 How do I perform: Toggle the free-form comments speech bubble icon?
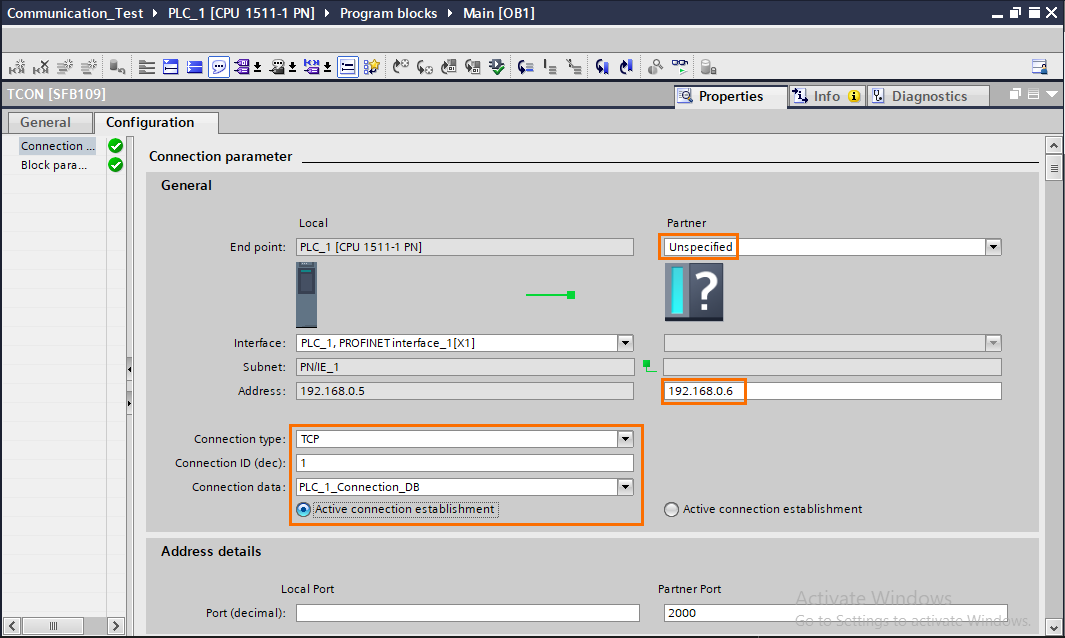tap(219, 67)
